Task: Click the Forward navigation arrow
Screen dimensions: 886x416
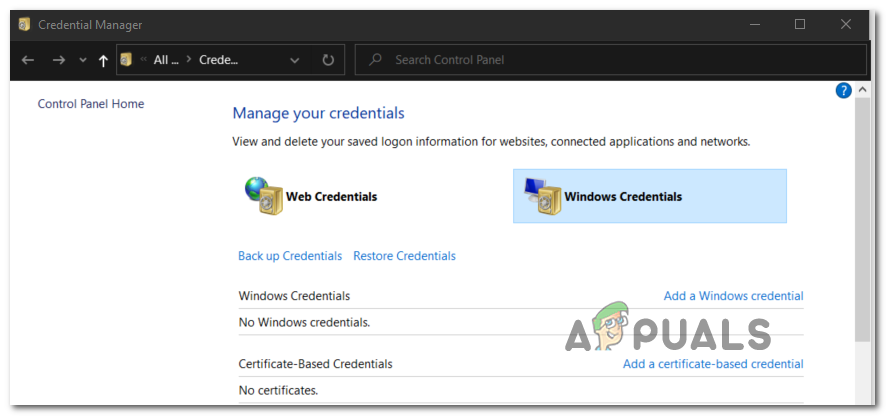Action: pos(58,60)
